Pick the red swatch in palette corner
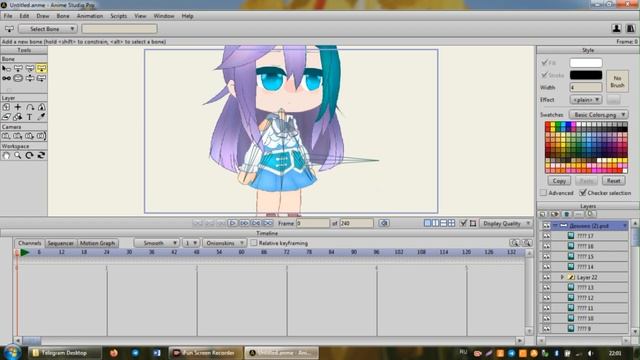The image size is (640, 360). (548, 124)
